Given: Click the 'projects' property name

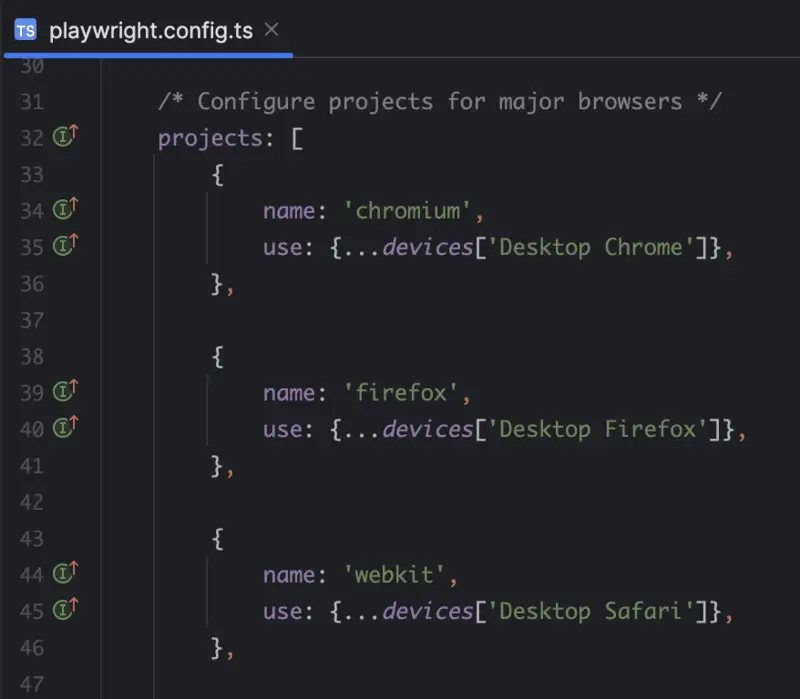Looking at the screenshot, I should pyautogui.click(x=209, y=138).
